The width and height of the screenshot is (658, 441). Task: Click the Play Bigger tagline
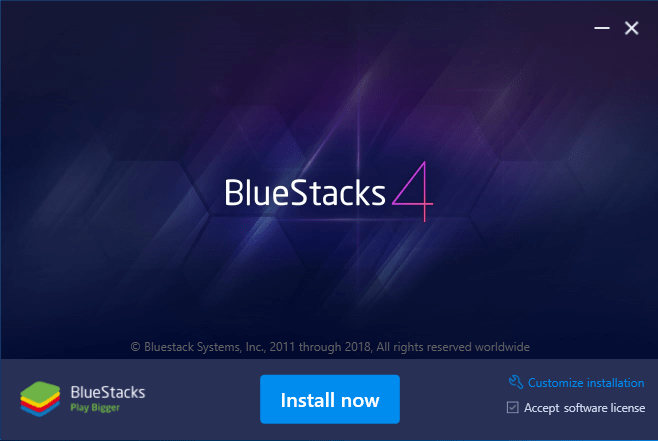coord(95,407)
